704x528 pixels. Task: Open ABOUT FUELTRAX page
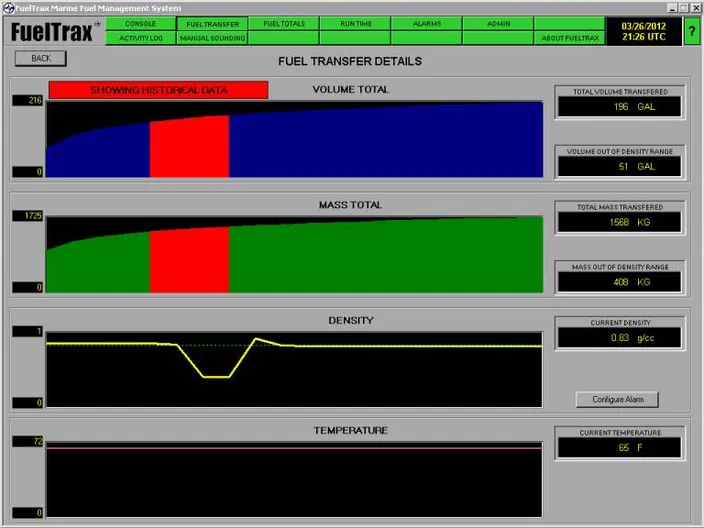570,38
